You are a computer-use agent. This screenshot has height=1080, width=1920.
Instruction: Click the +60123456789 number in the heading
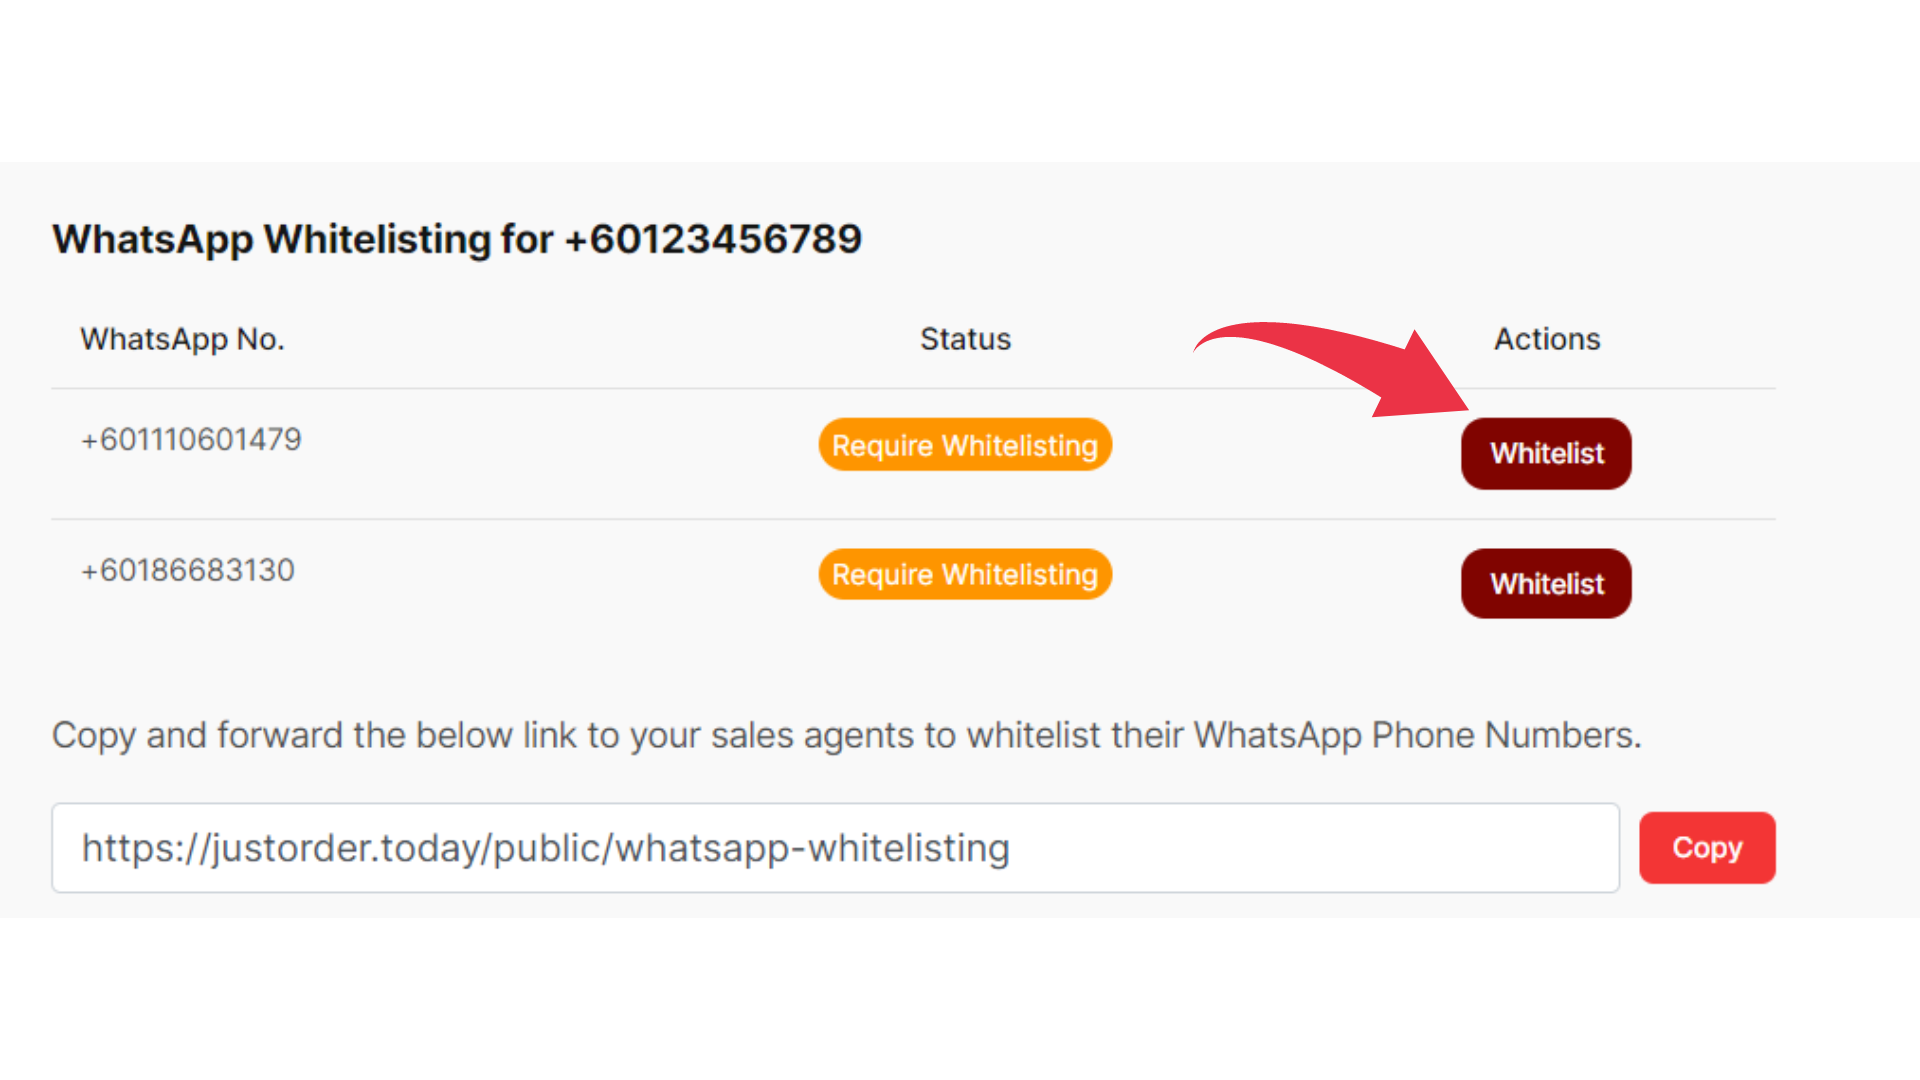click(713, 239)
